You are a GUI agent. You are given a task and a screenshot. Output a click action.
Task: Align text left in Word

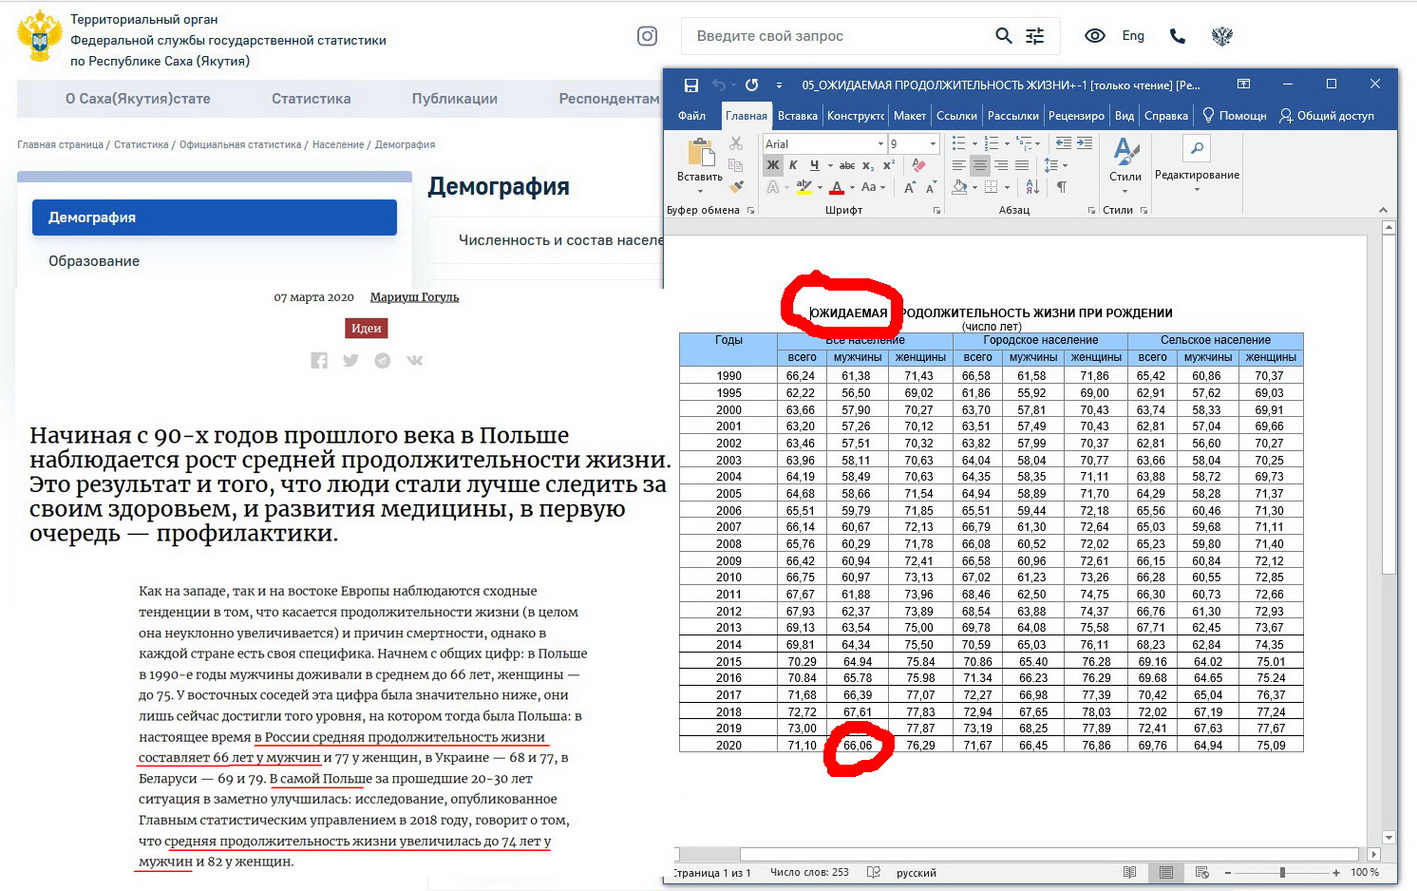coord(959,165)
